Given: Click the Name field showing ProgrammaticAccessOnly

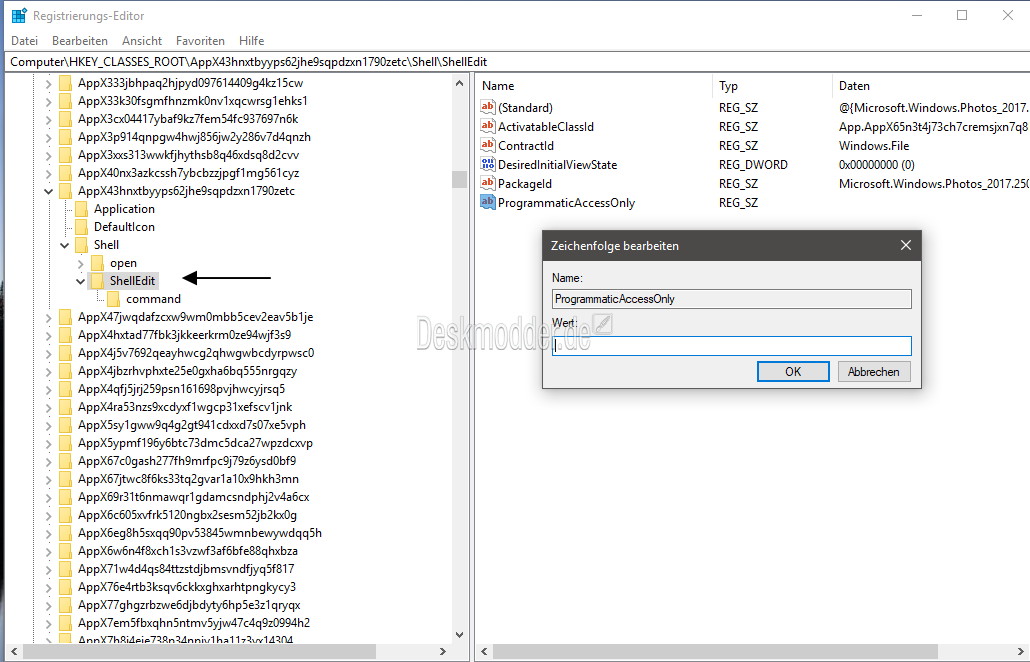Looking at the screenshot, I should (x=732, y=299).
